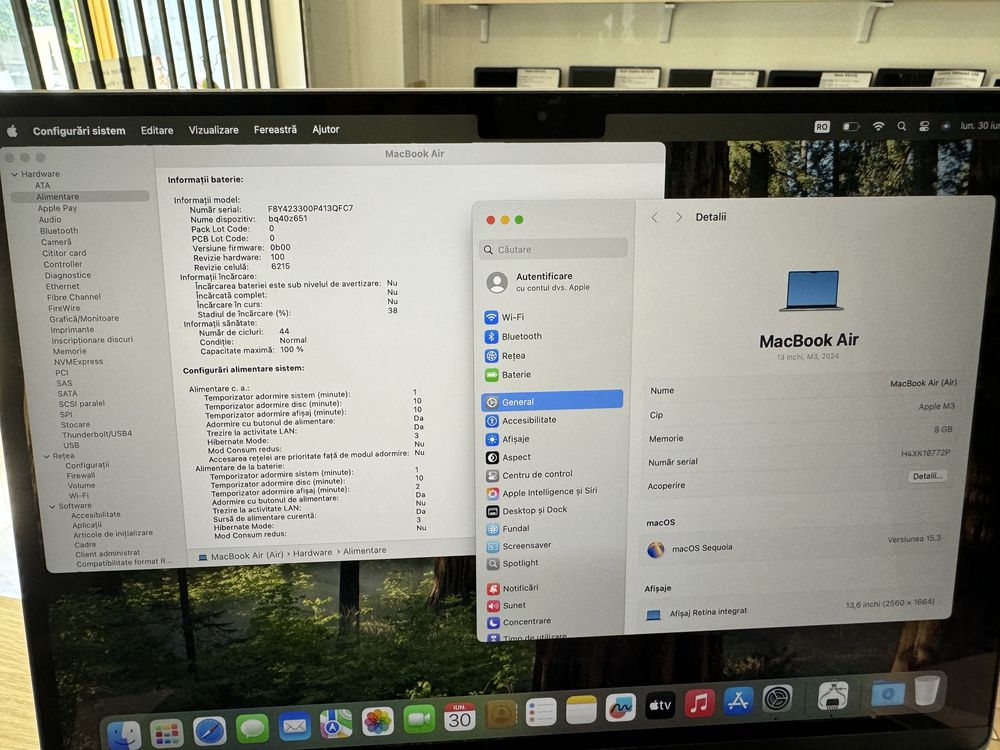The width and height of the screenshot is (1000, 750).
Task: Click the Wi-Fi icon in the menu bar
Action: (878, 126)
